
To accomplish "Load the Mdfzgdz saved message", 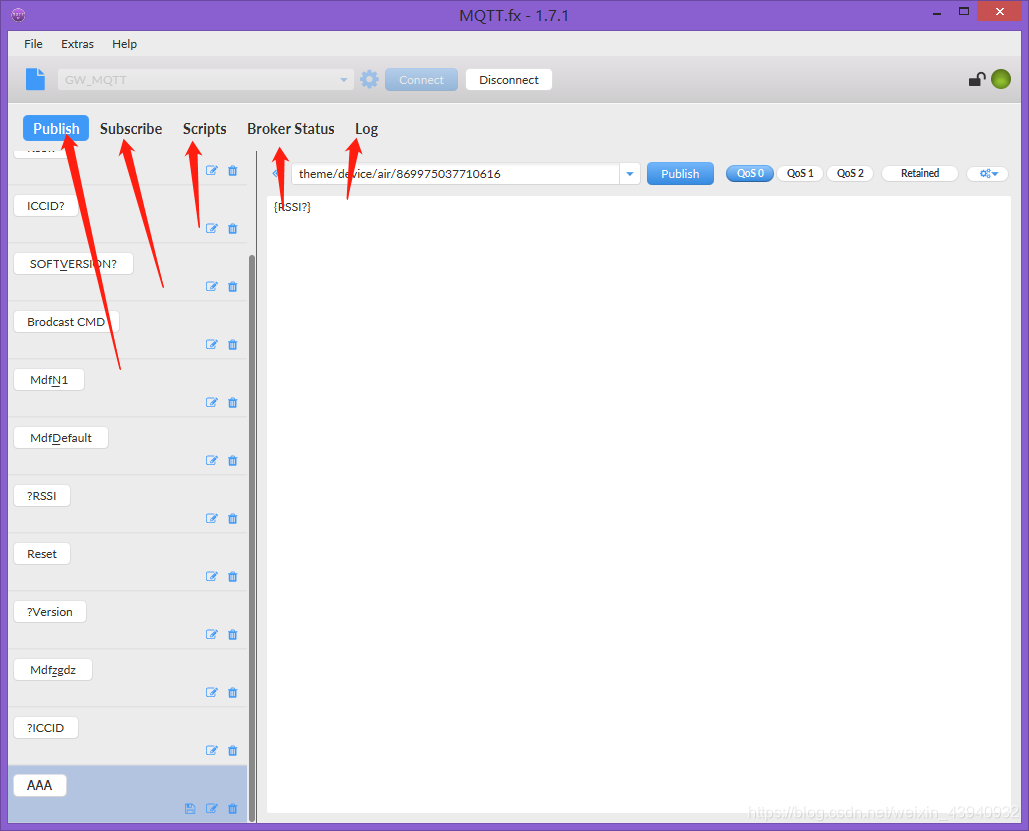I will coord(53,670).
